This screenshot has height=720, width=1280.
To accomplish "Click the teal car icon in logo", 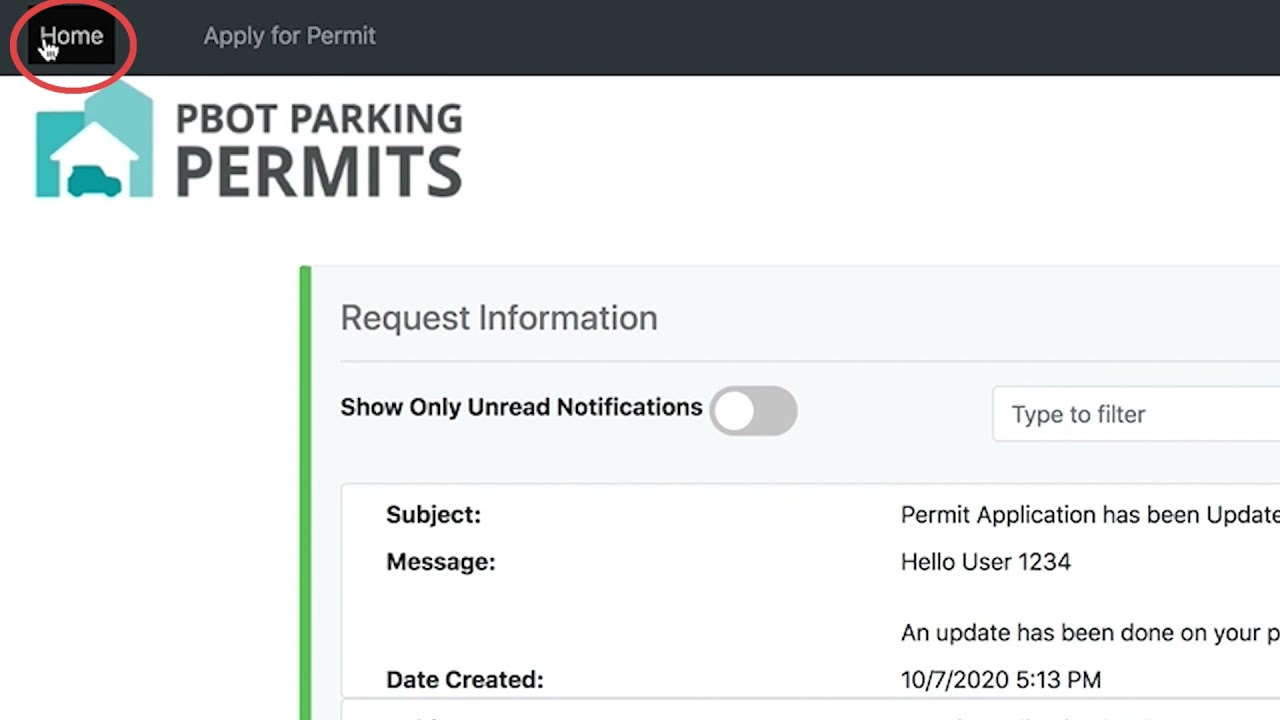I will pyautogui.click(x=94, y=182).
